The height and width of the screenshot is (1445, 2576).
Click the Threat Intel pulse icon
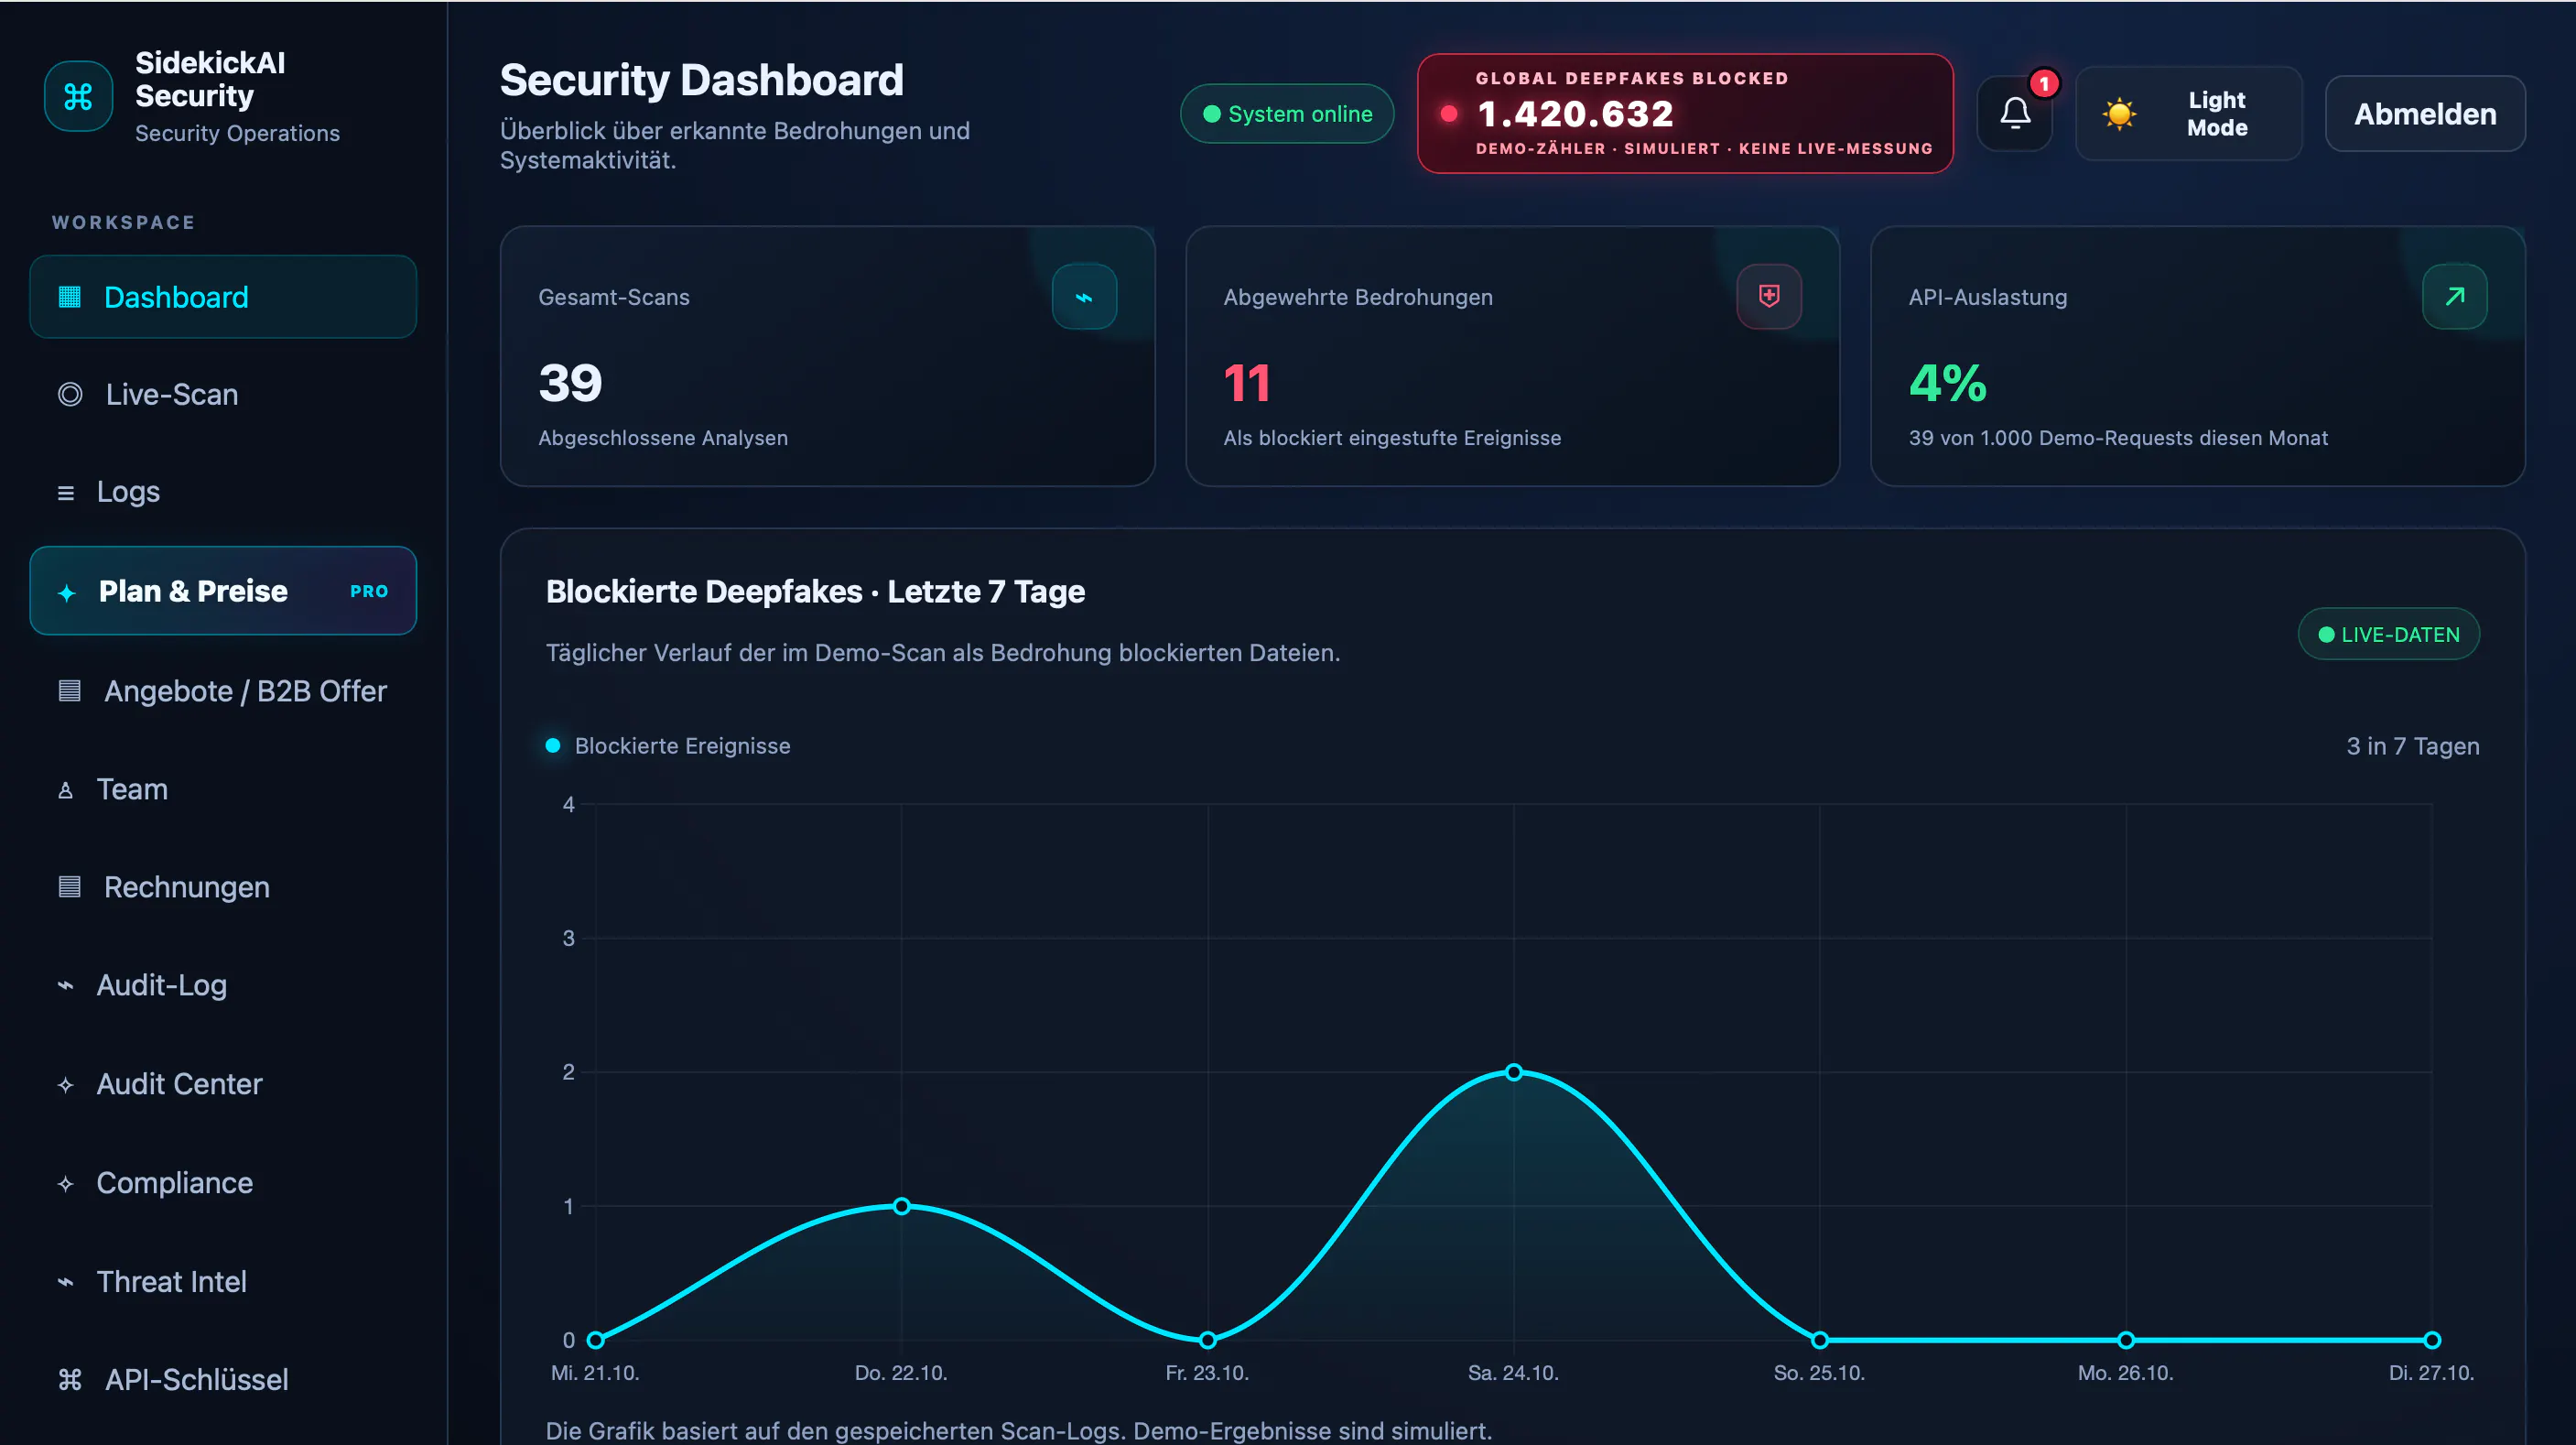[x=66, y=1282]
